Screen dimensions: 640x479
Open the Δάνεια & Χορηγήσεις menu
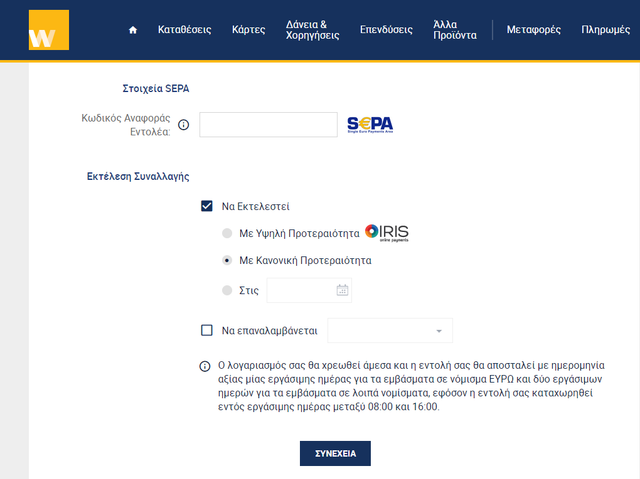point(313,30)
